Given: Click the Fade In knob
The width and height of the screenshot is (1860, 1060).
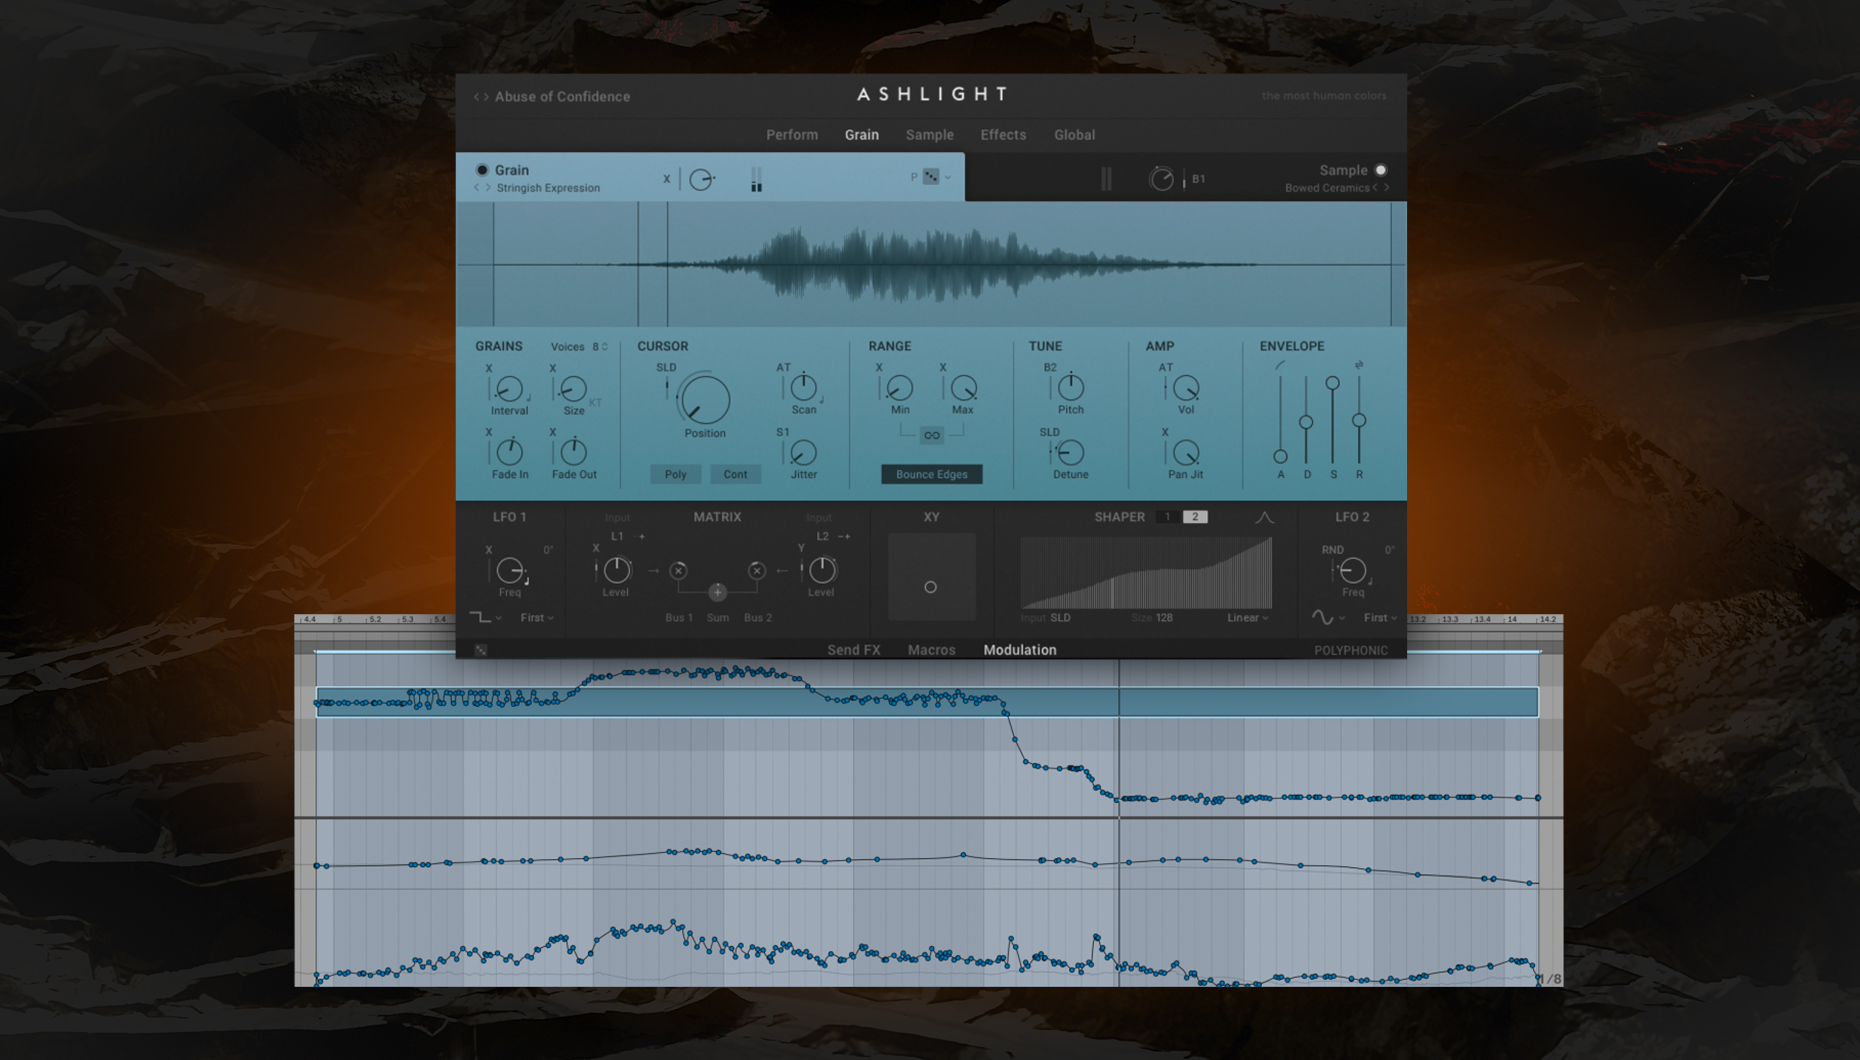Looking at the screenshot, I should coord(509,452).
